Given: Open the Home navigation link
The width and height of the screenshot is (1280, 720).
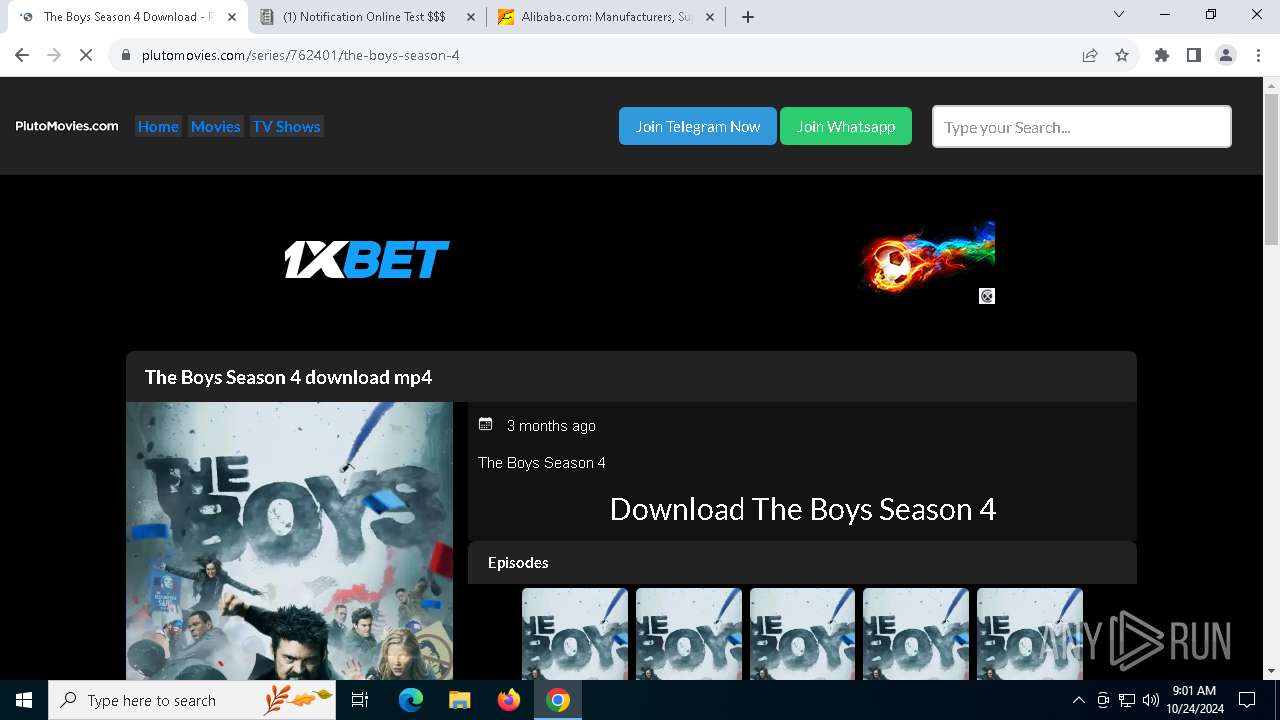Looking at the screenshot, I should pyautogui.click(x=158, y=126).
